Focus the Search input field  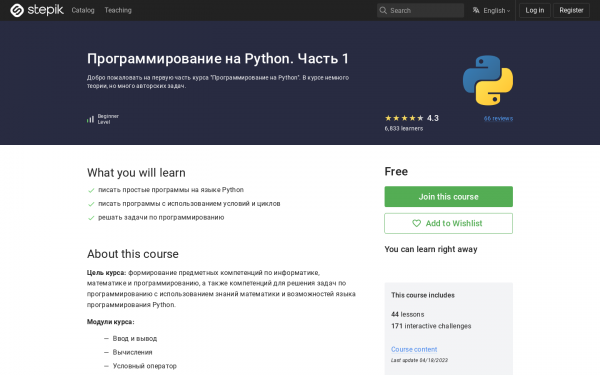point(420,10)
